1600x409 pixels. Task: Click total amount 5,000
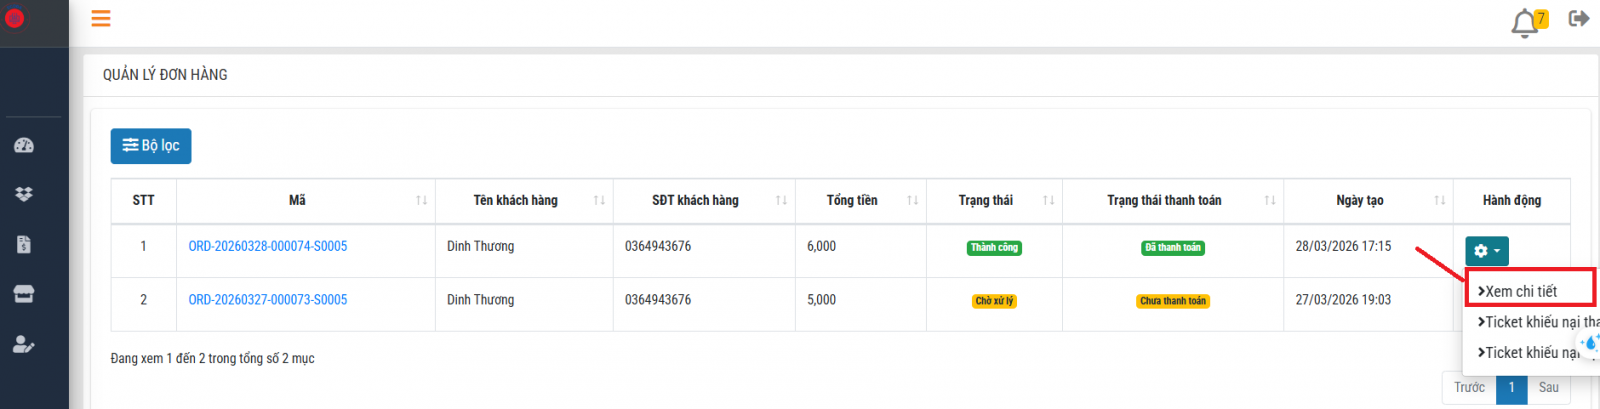(821, 300)
